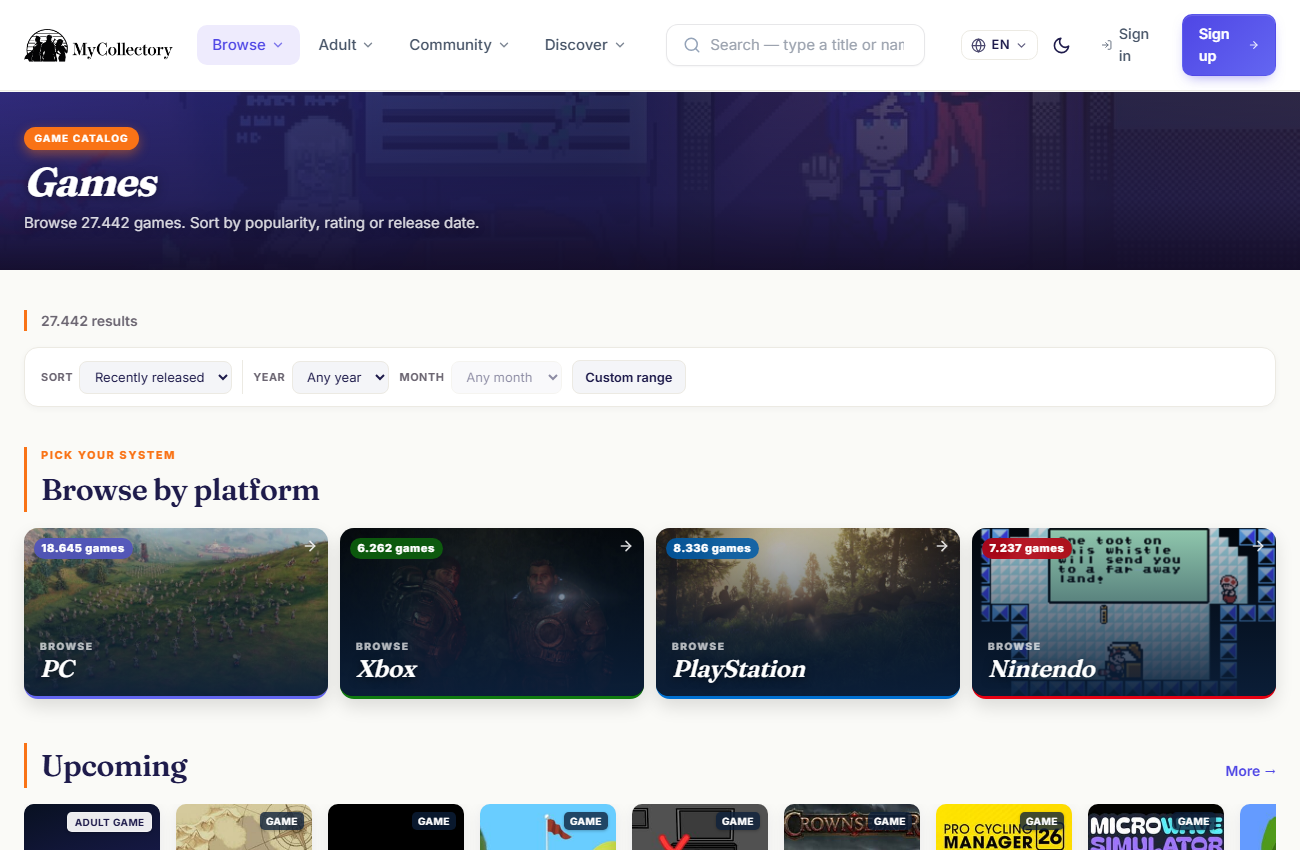Click the 6.262 games badge
The height and width of the screenshot is (850, 1300).
tap(396, 548)
